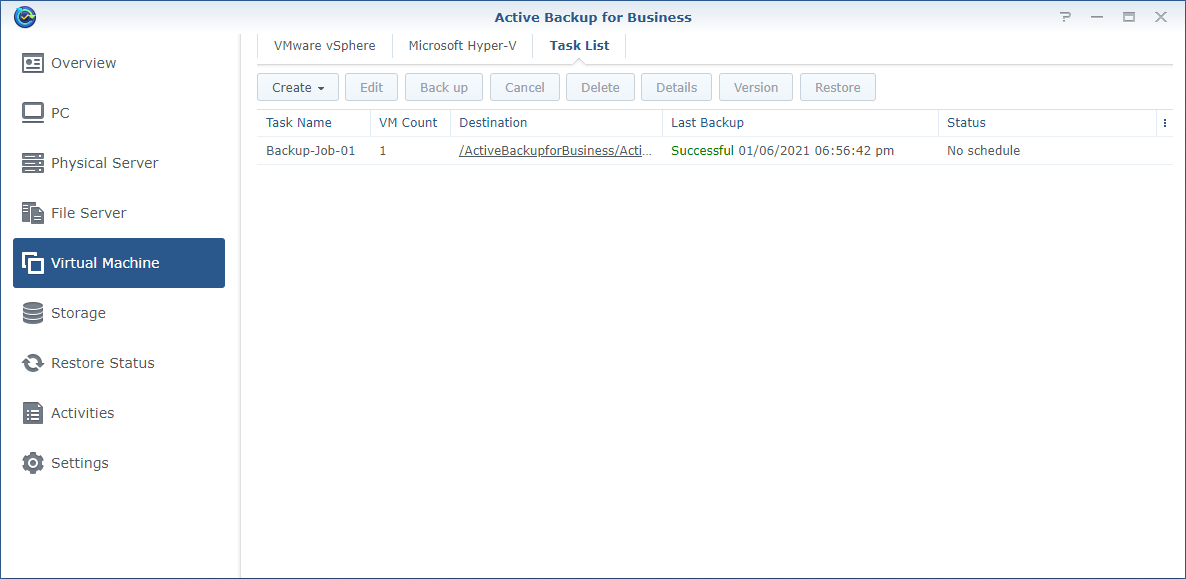Open the Activities list icon
The width and height of the screenshot is (1186, 579).
point(33,413)
